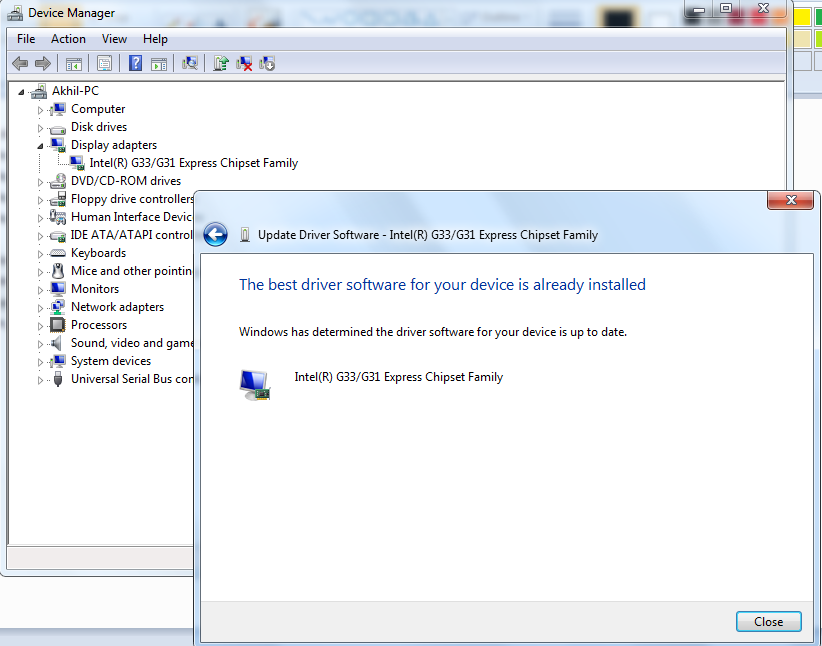Expand the Mice and other pointing devices category
822x646 pixels.
tap(40, 272)
